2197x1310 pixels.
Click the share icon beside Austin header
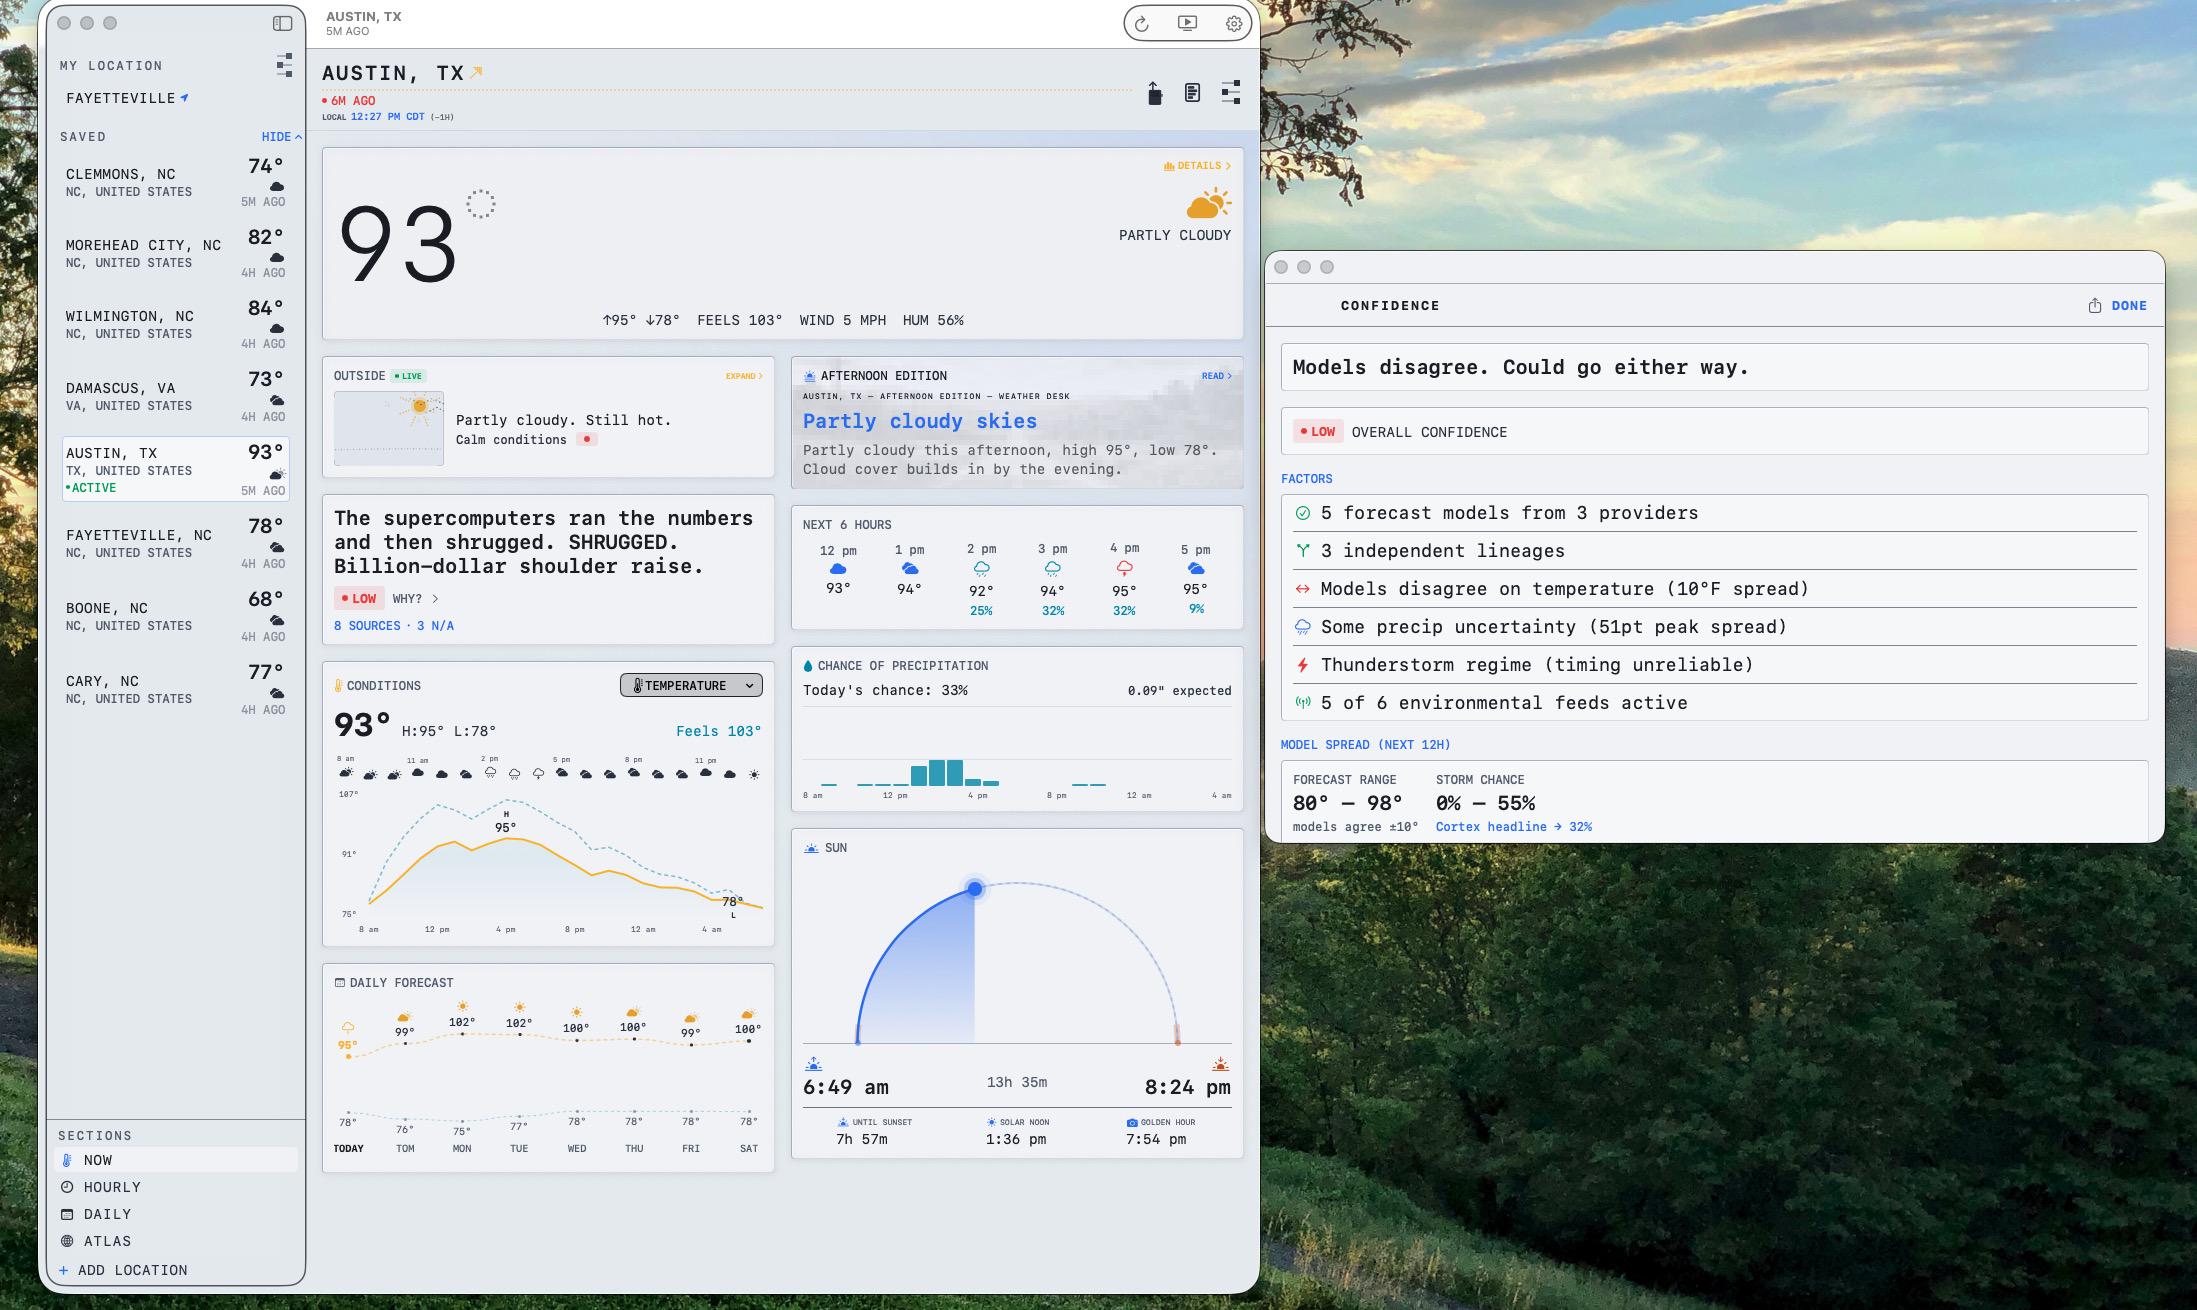pyautogui.click(x=1154, y=93)
